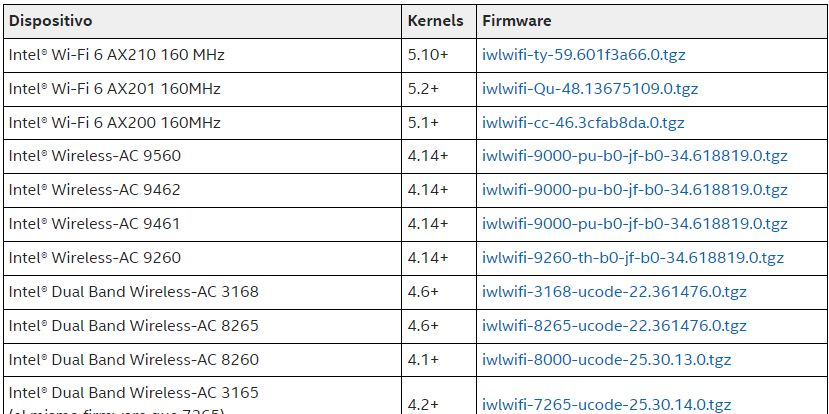This screenshot has height=414, width=829.
Task: Open the iwlwifi-8000-ucode-25.30.13.0.tgz link
Action: (606, 360)
